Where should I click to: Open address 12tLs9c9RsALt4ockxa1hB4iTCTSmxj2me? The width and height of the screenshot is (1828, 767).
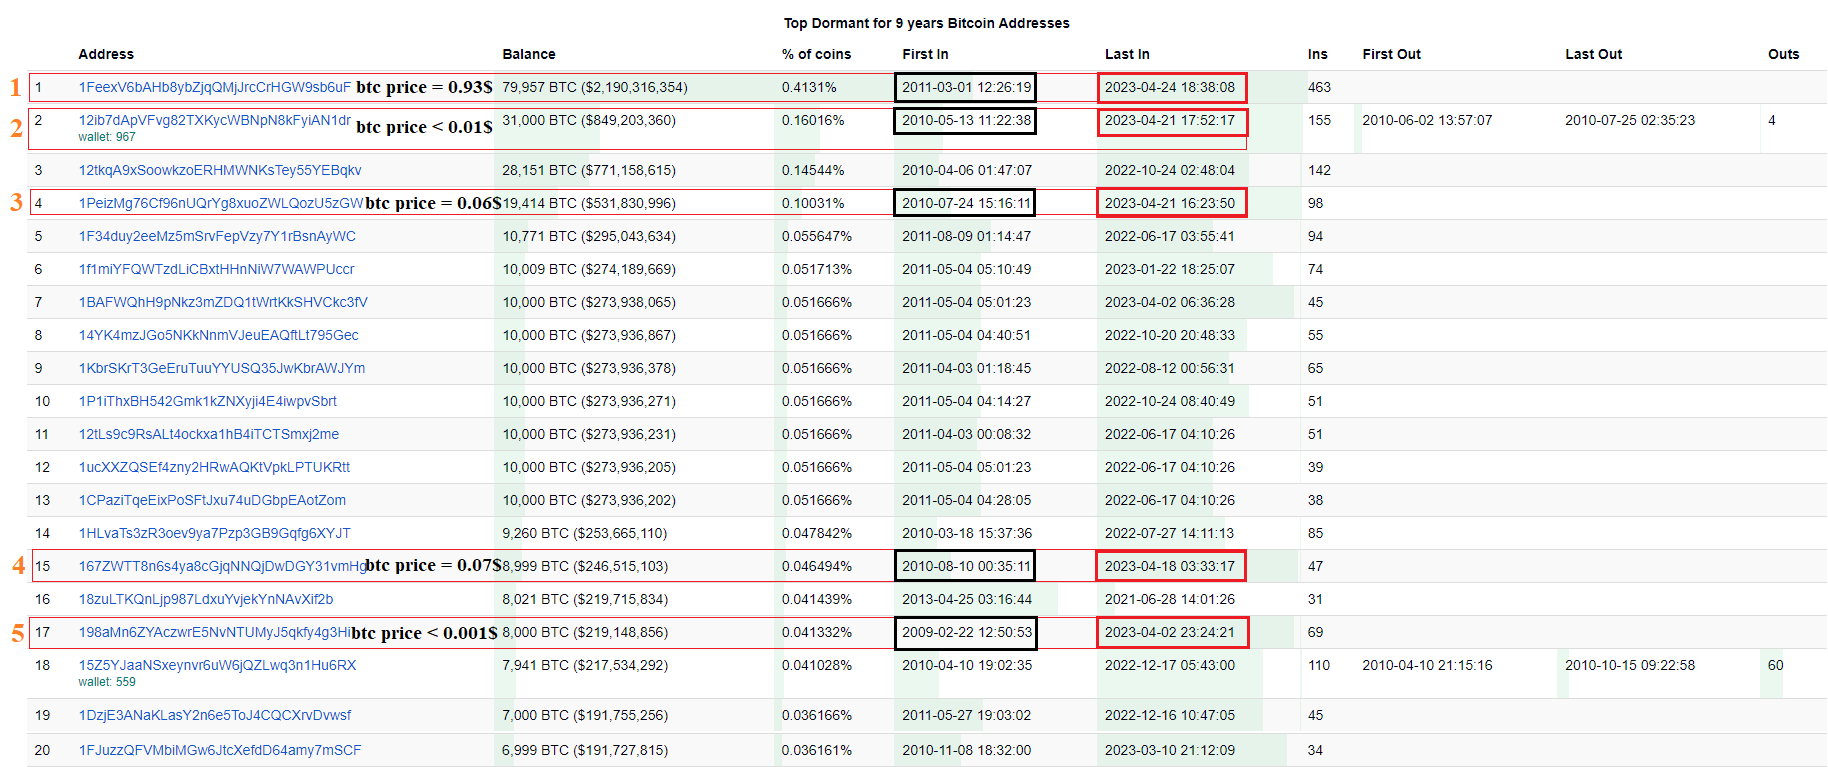(x=209, y=434)
